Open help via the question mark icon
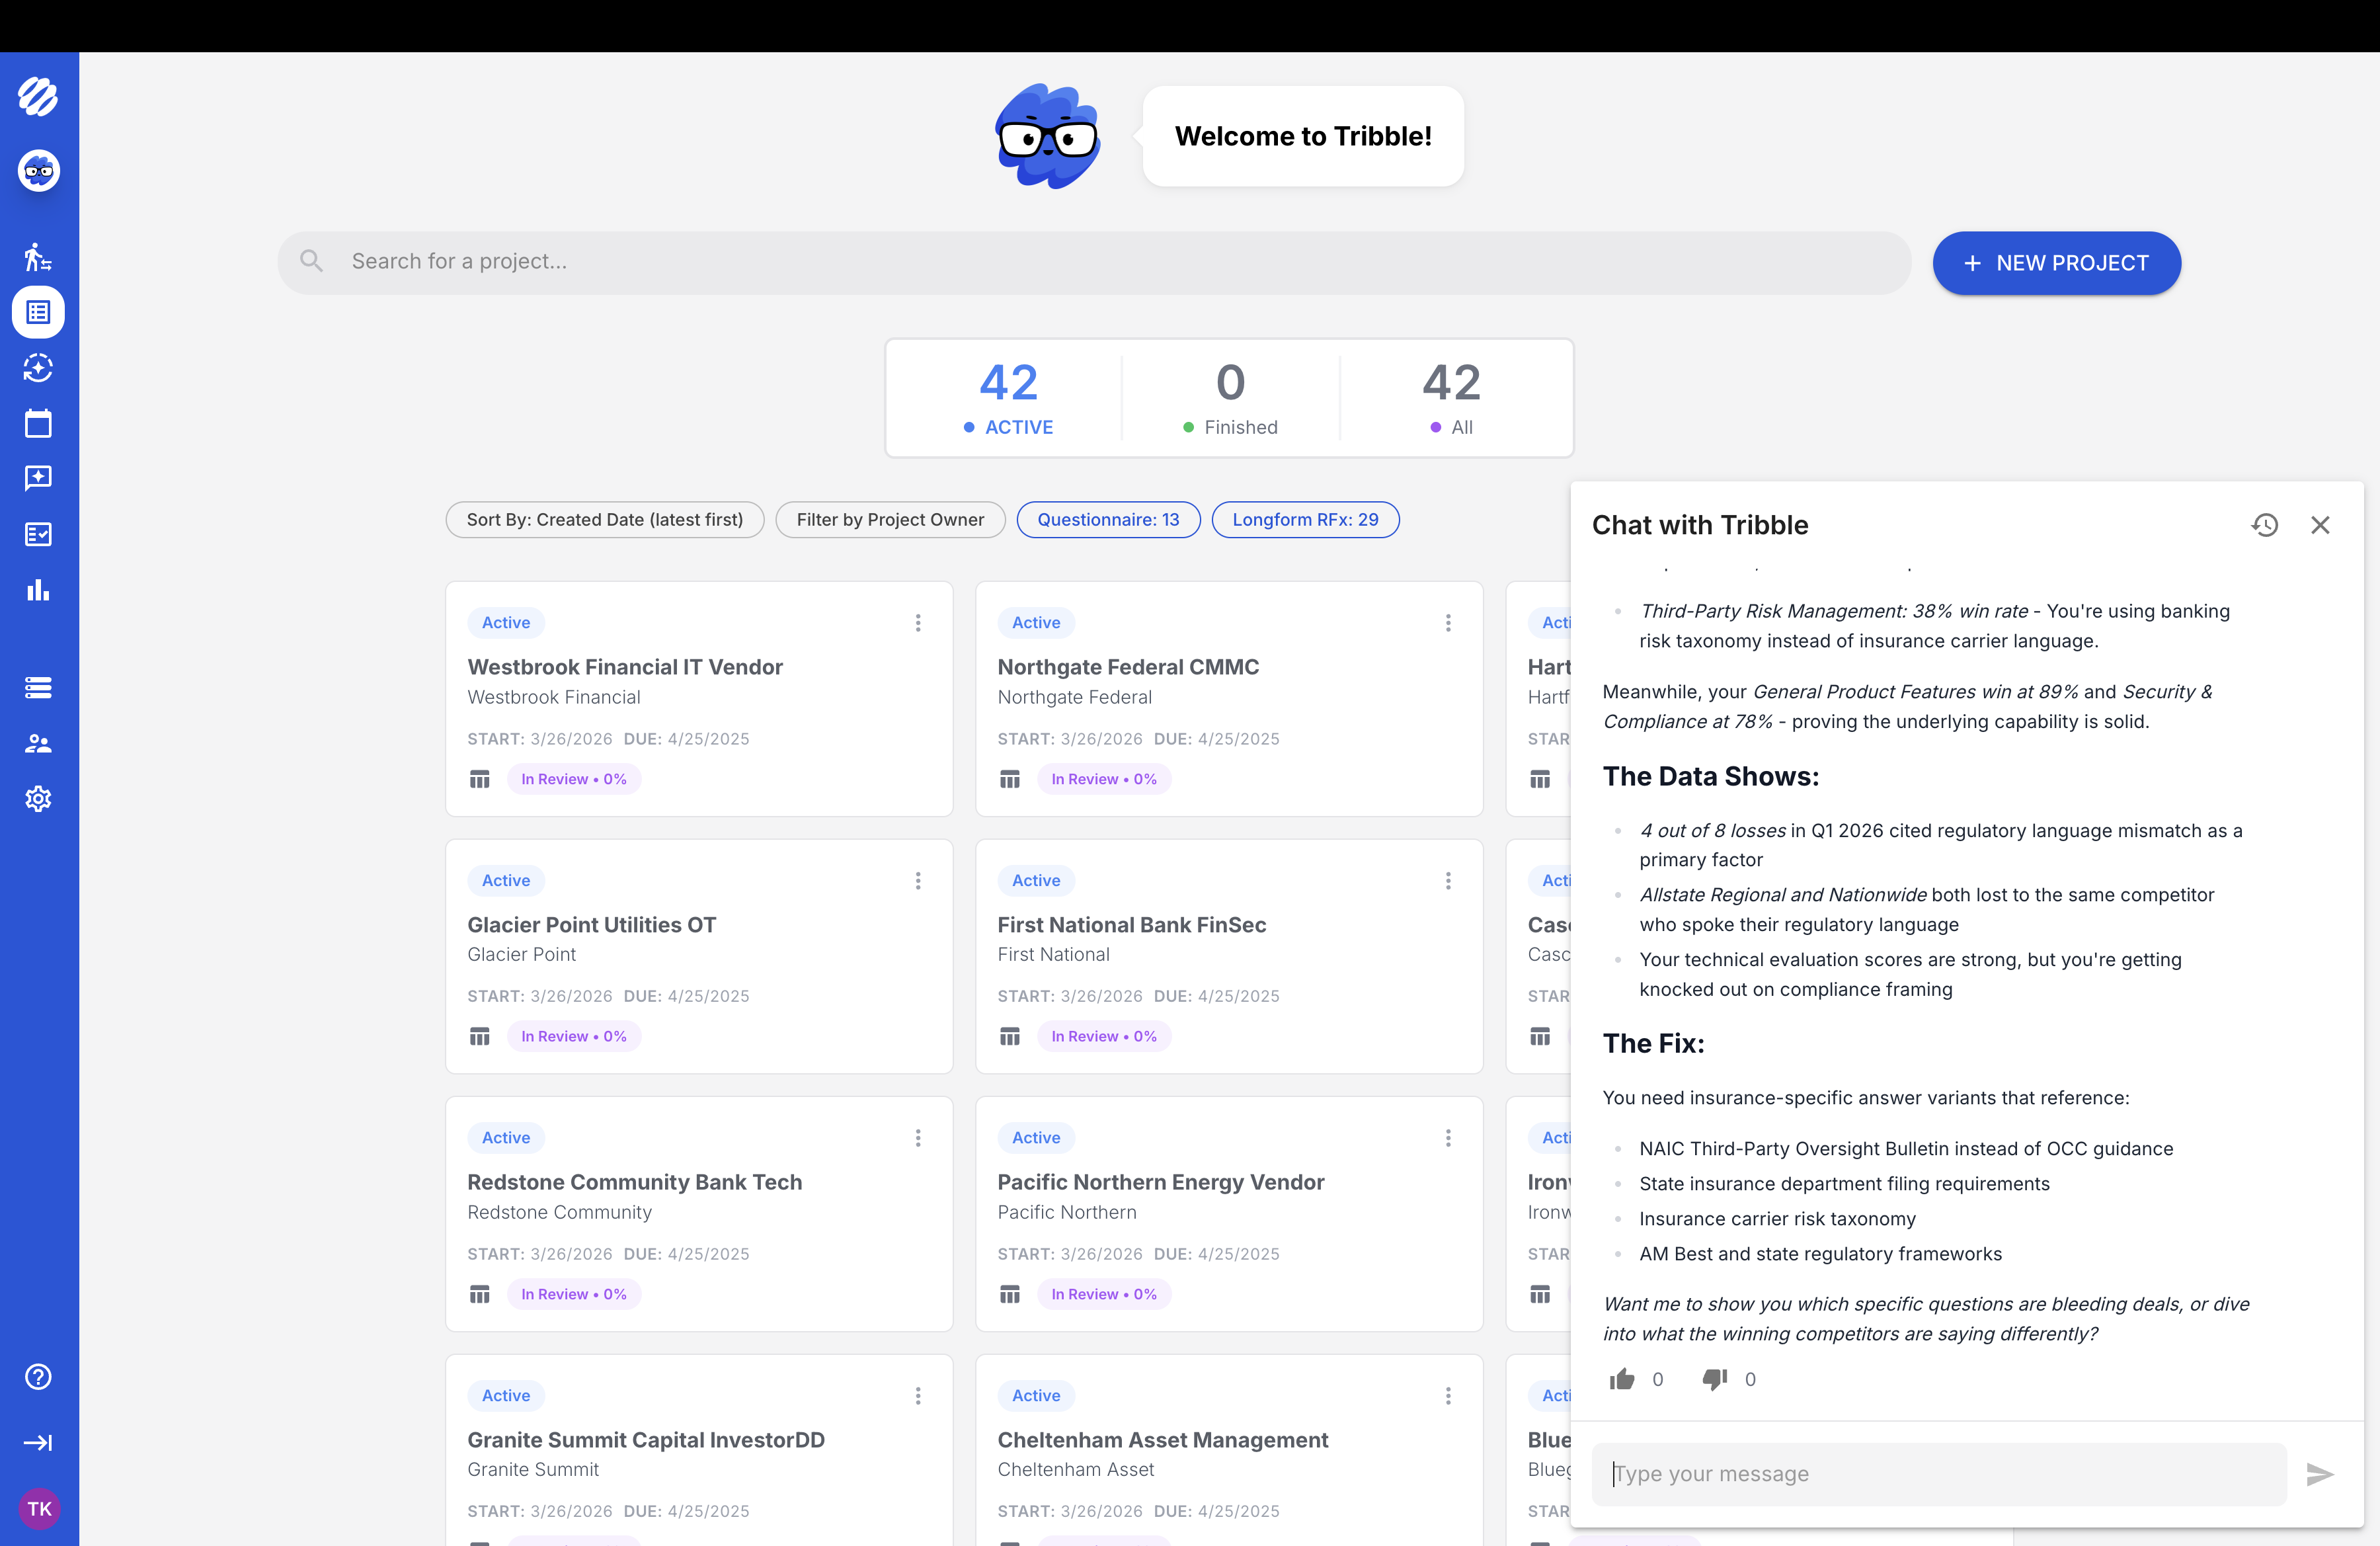The height and width of the screenshot is (1546, 2380). 39,1377
